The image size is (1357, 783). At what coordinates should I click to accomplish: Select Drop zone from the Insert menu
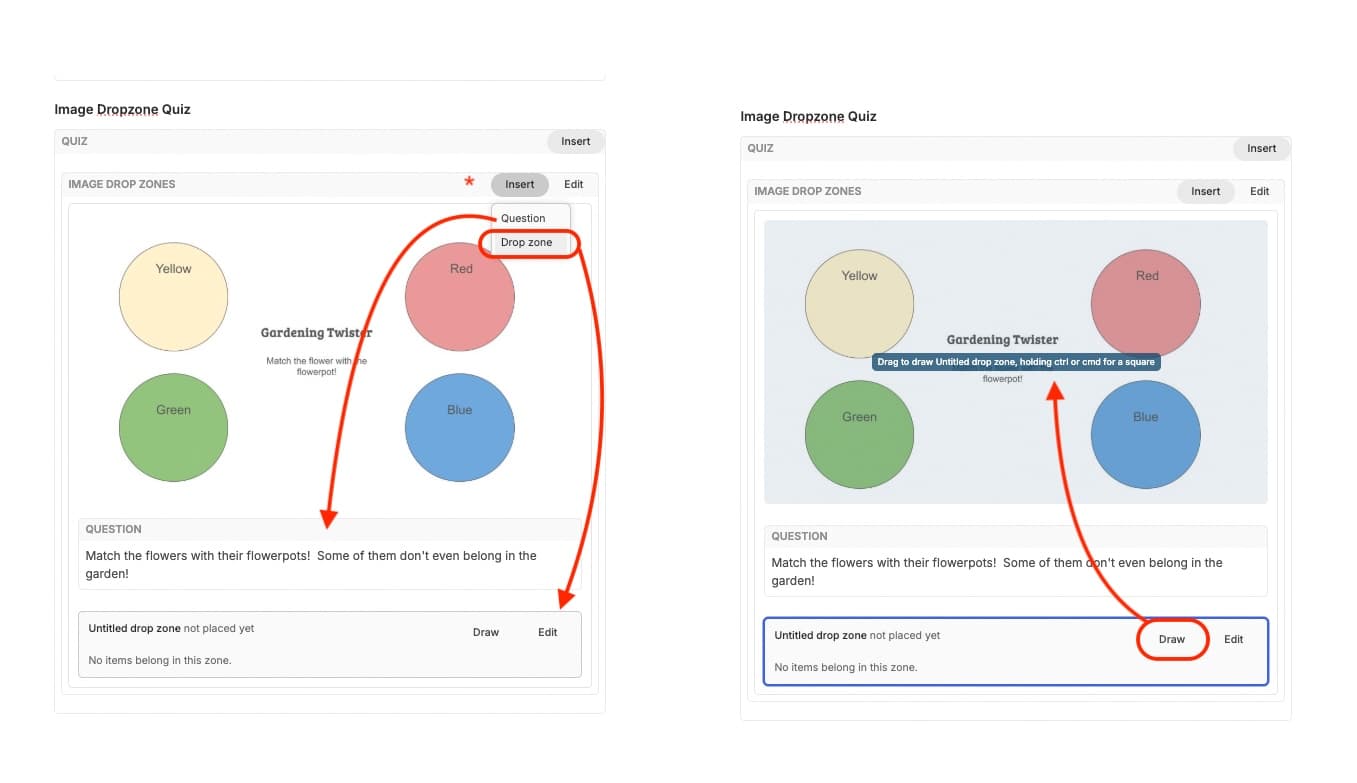click(527, 243)
